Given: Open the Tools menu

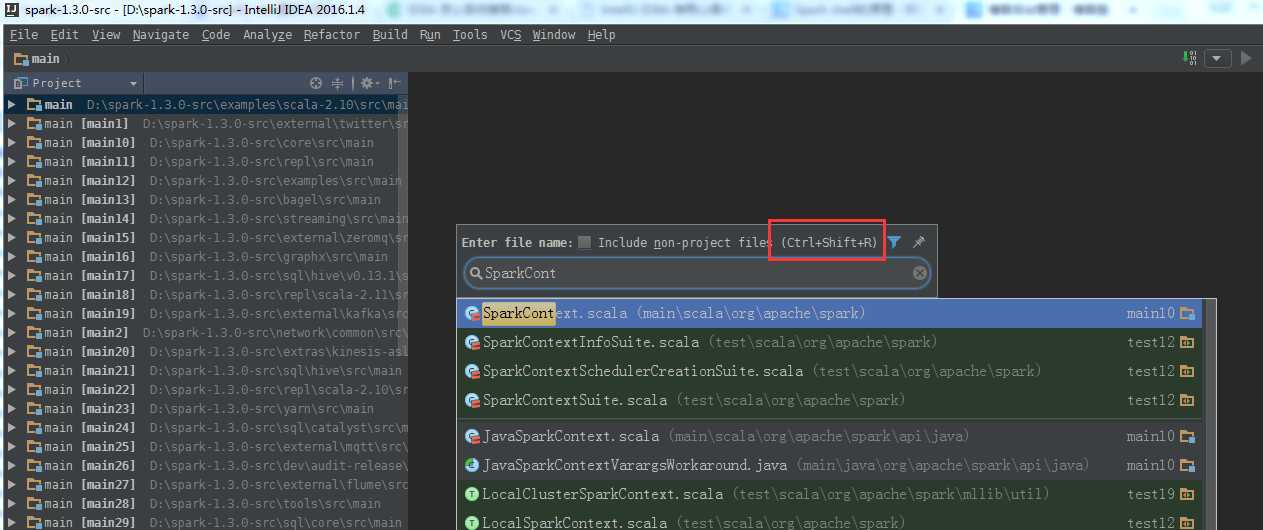Looking at the screenshot, I should [x=470, y=34].
